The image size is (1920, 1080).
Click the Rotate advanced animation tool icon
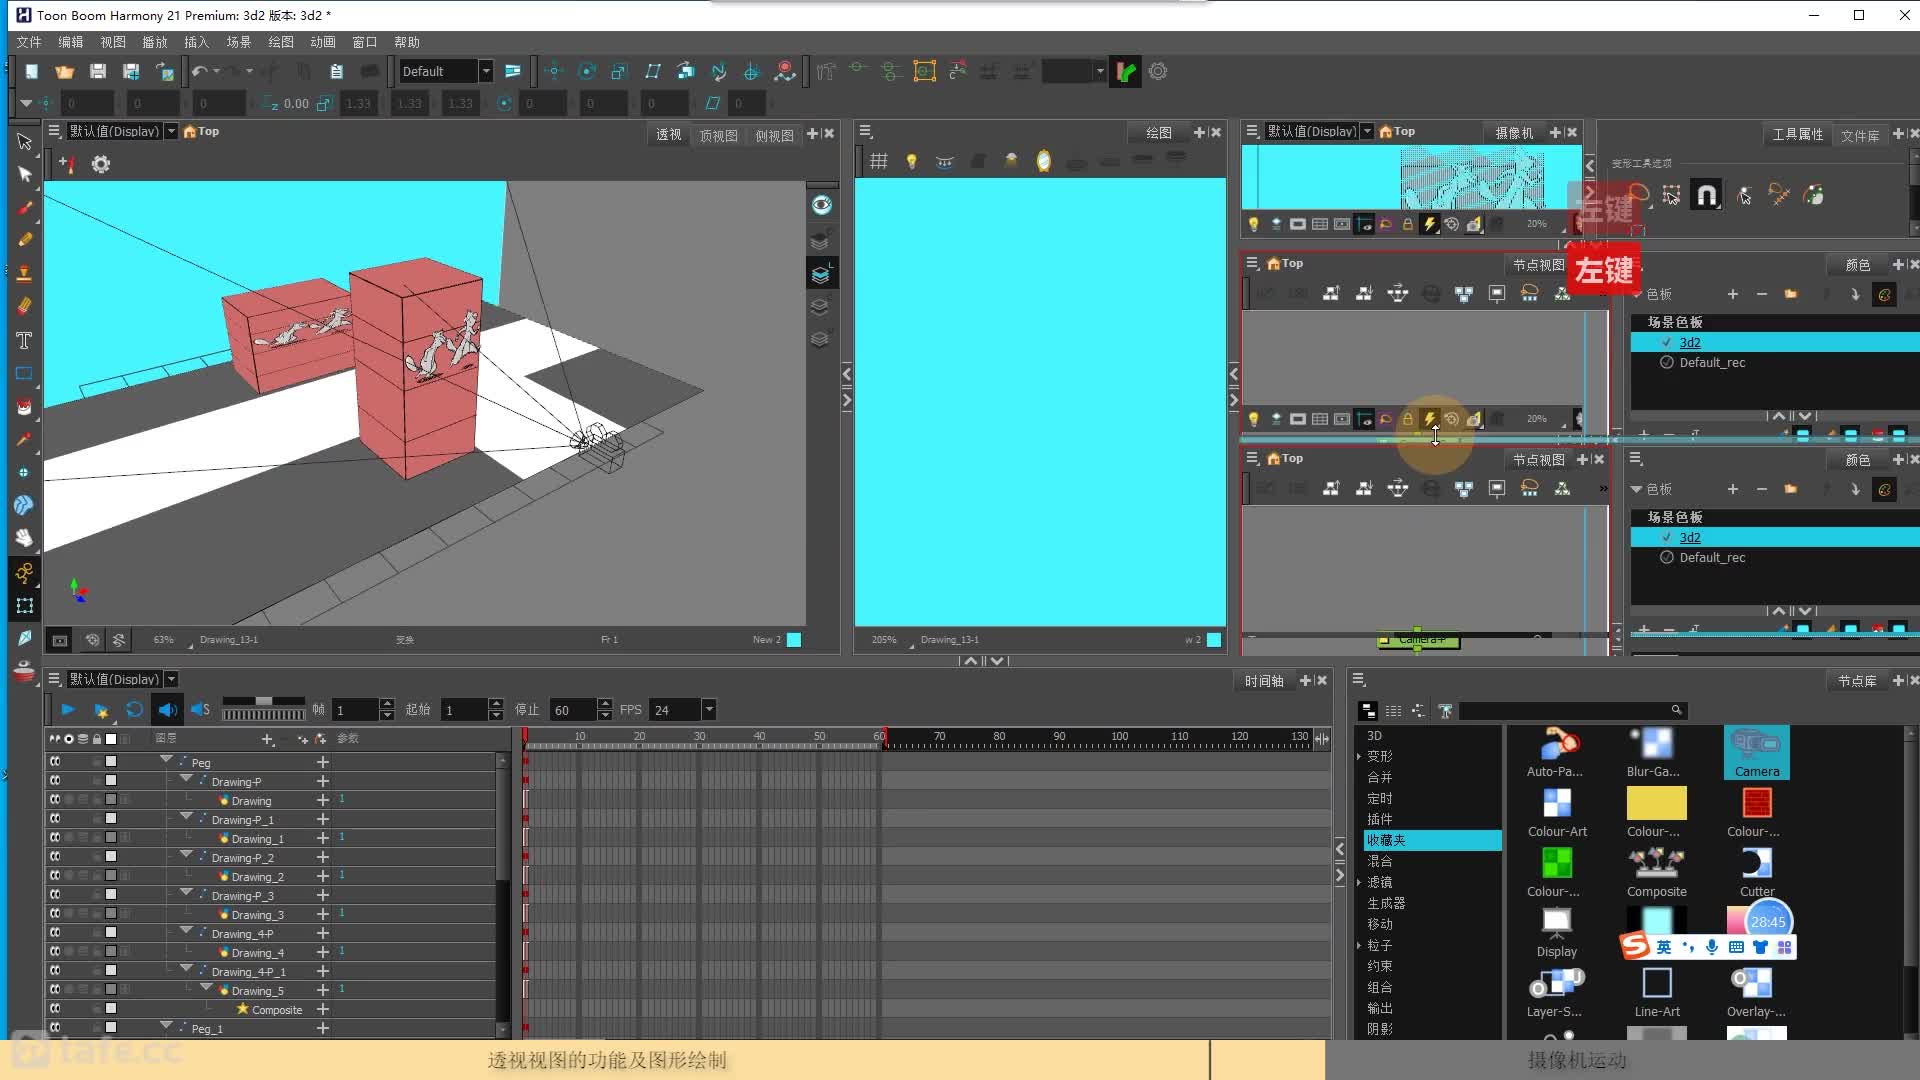click(587, 71)
